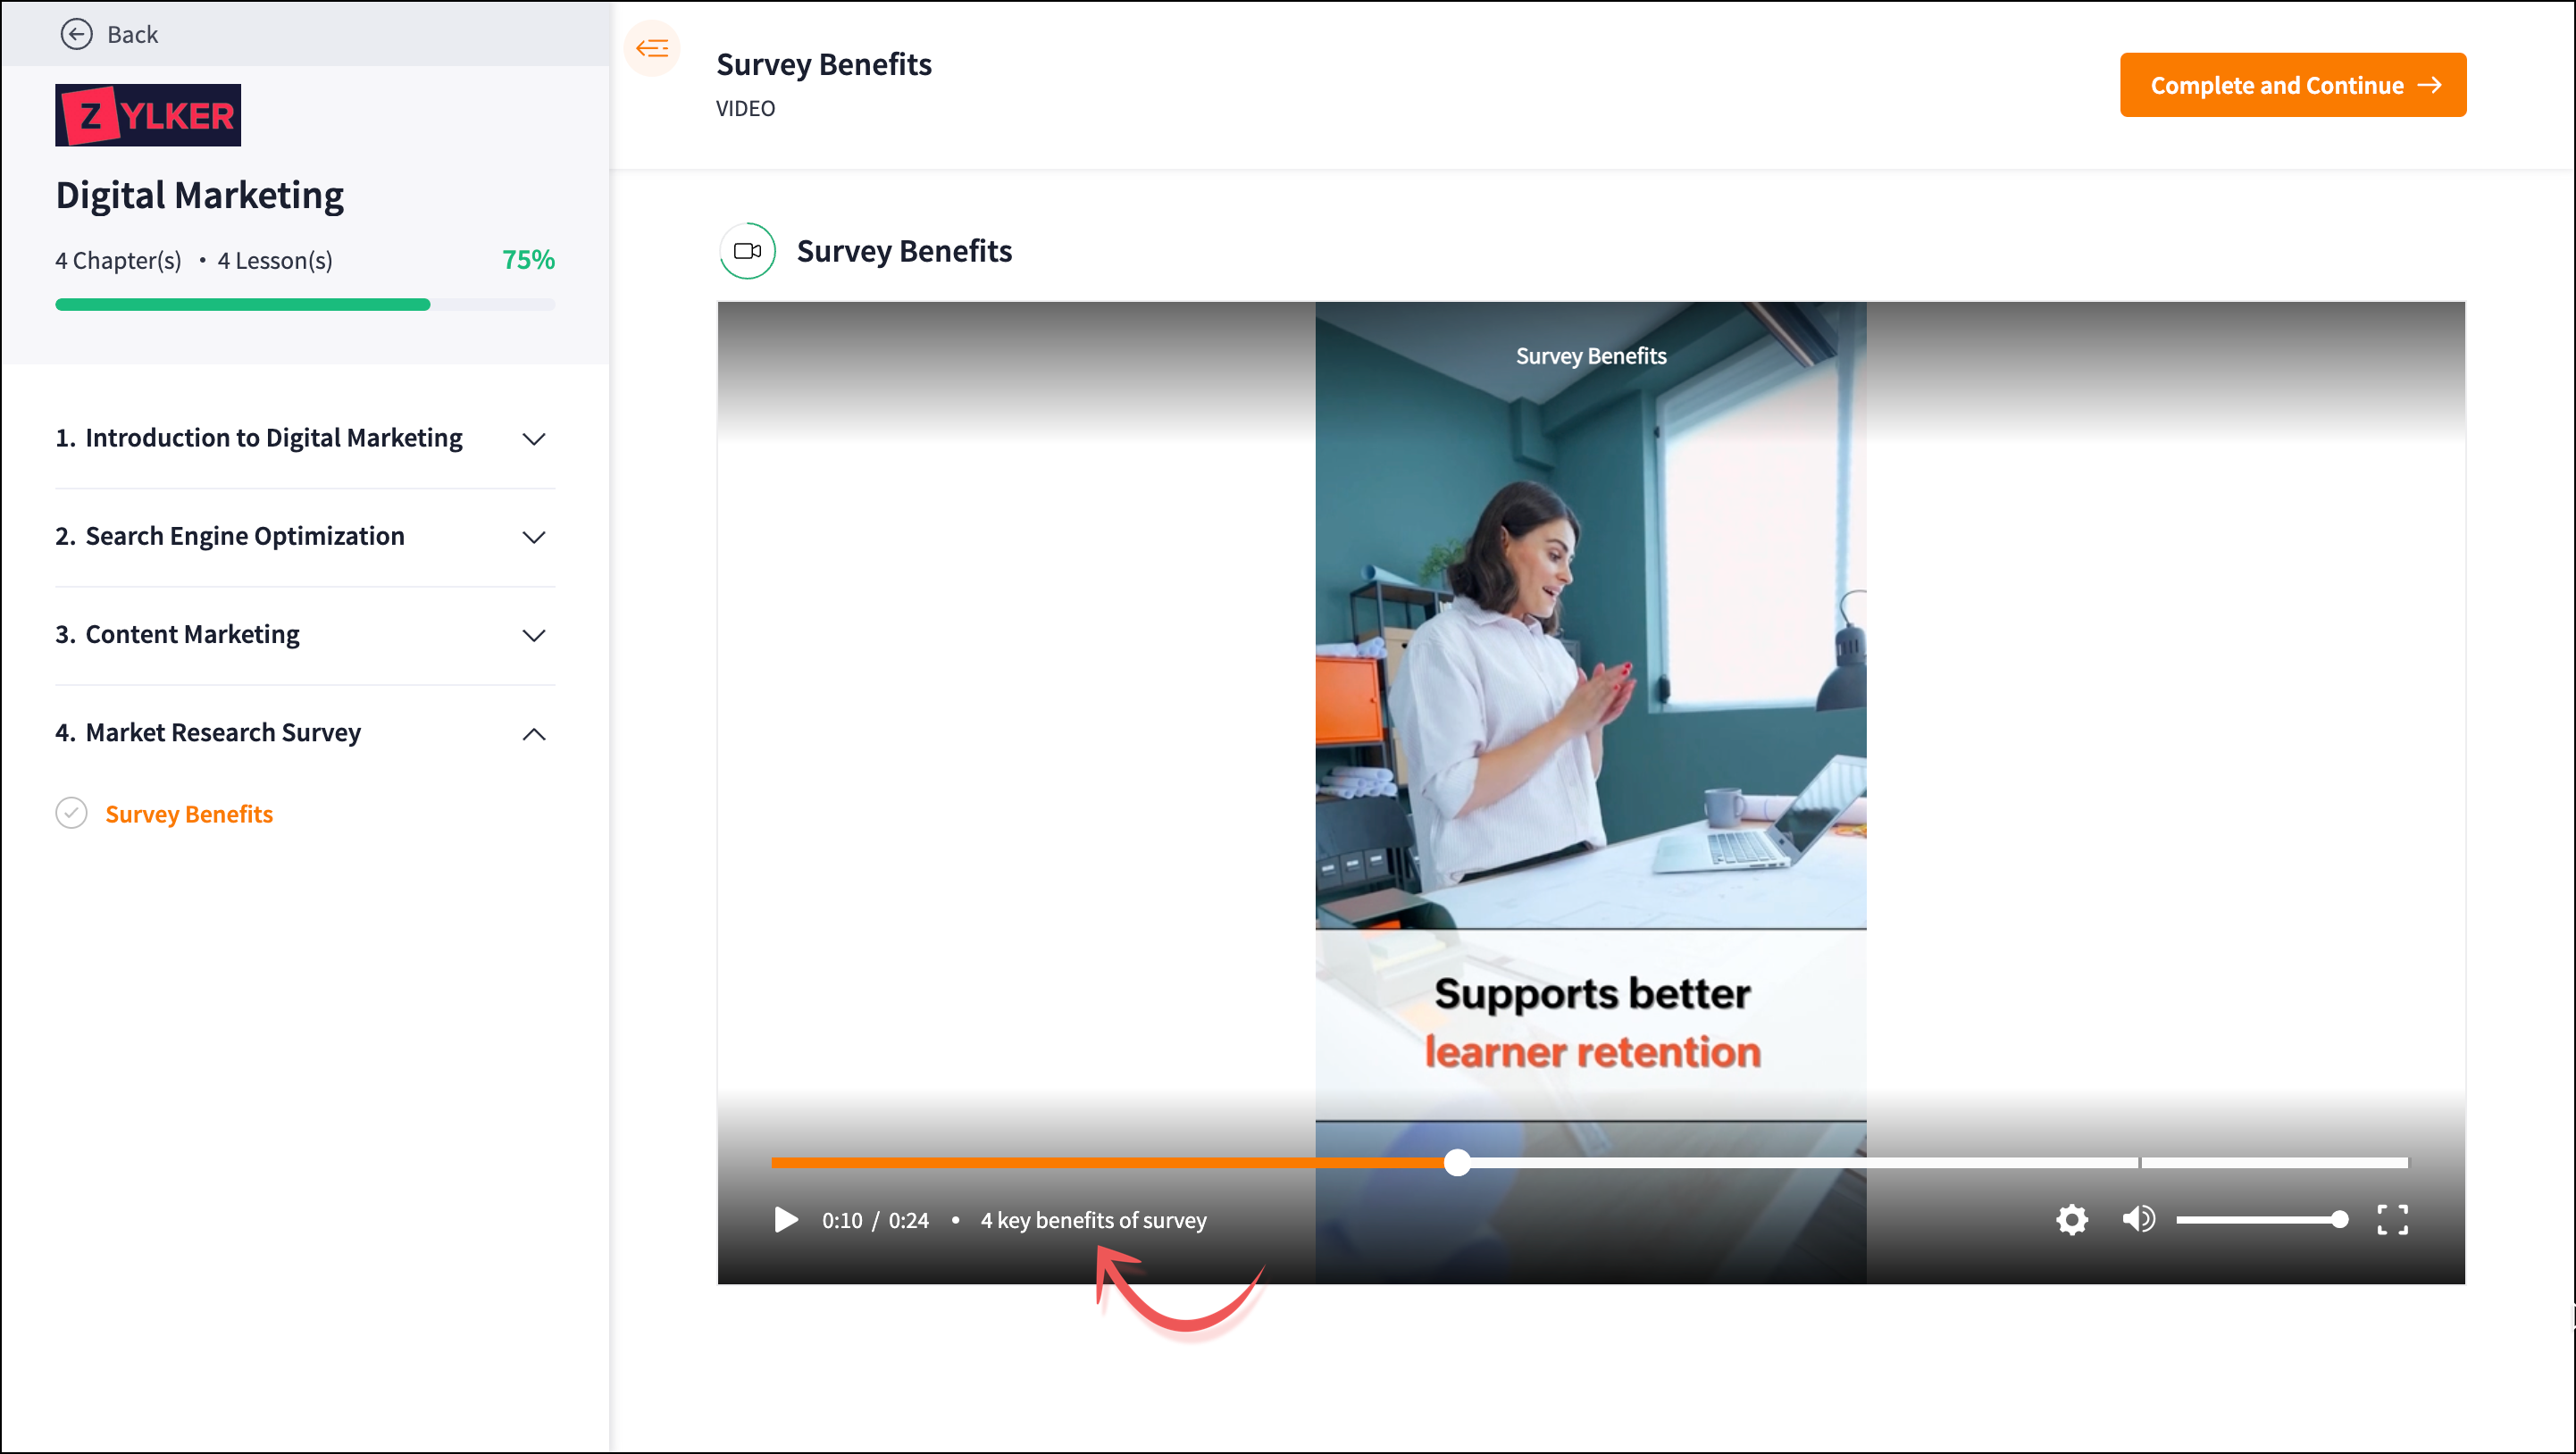Image resolution: width=2576 pixels, height=1454 pixels.
Task: Click the Zylker logo
Action: (x=148, y=115)
